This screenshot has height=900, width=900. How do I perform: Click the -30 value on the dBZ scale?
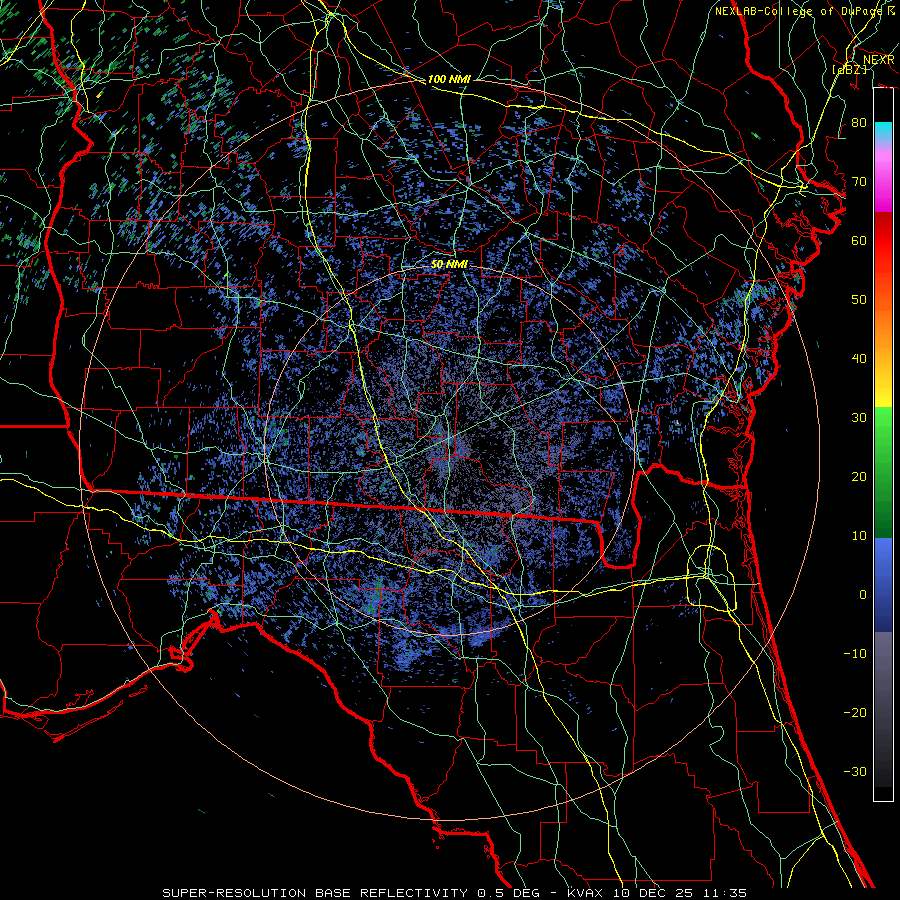[x=855, y=771]
